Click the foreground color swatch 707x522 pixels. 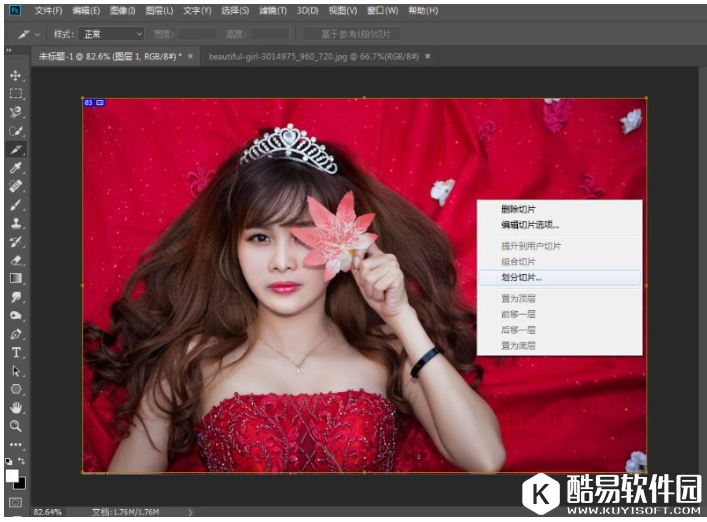[12, 474]
